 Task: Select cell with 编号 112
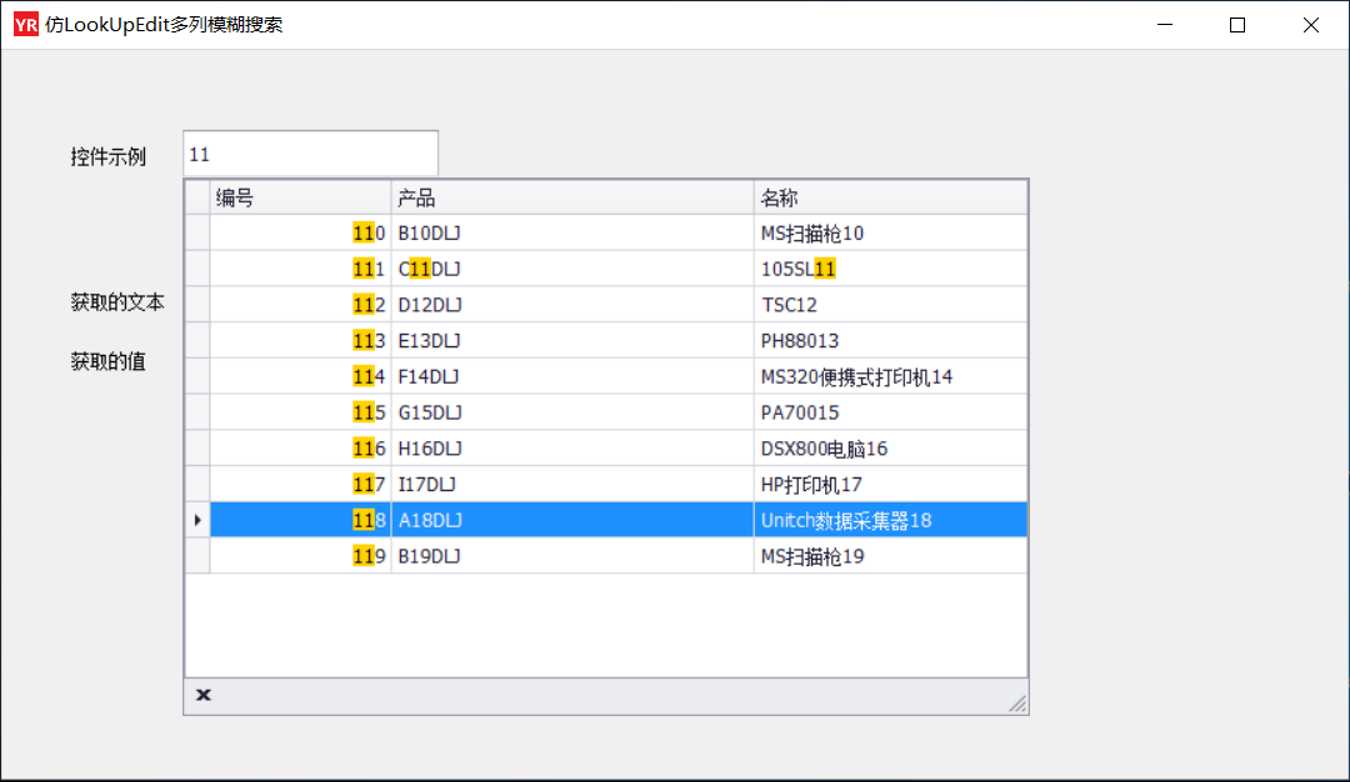[x=300, y=305]
